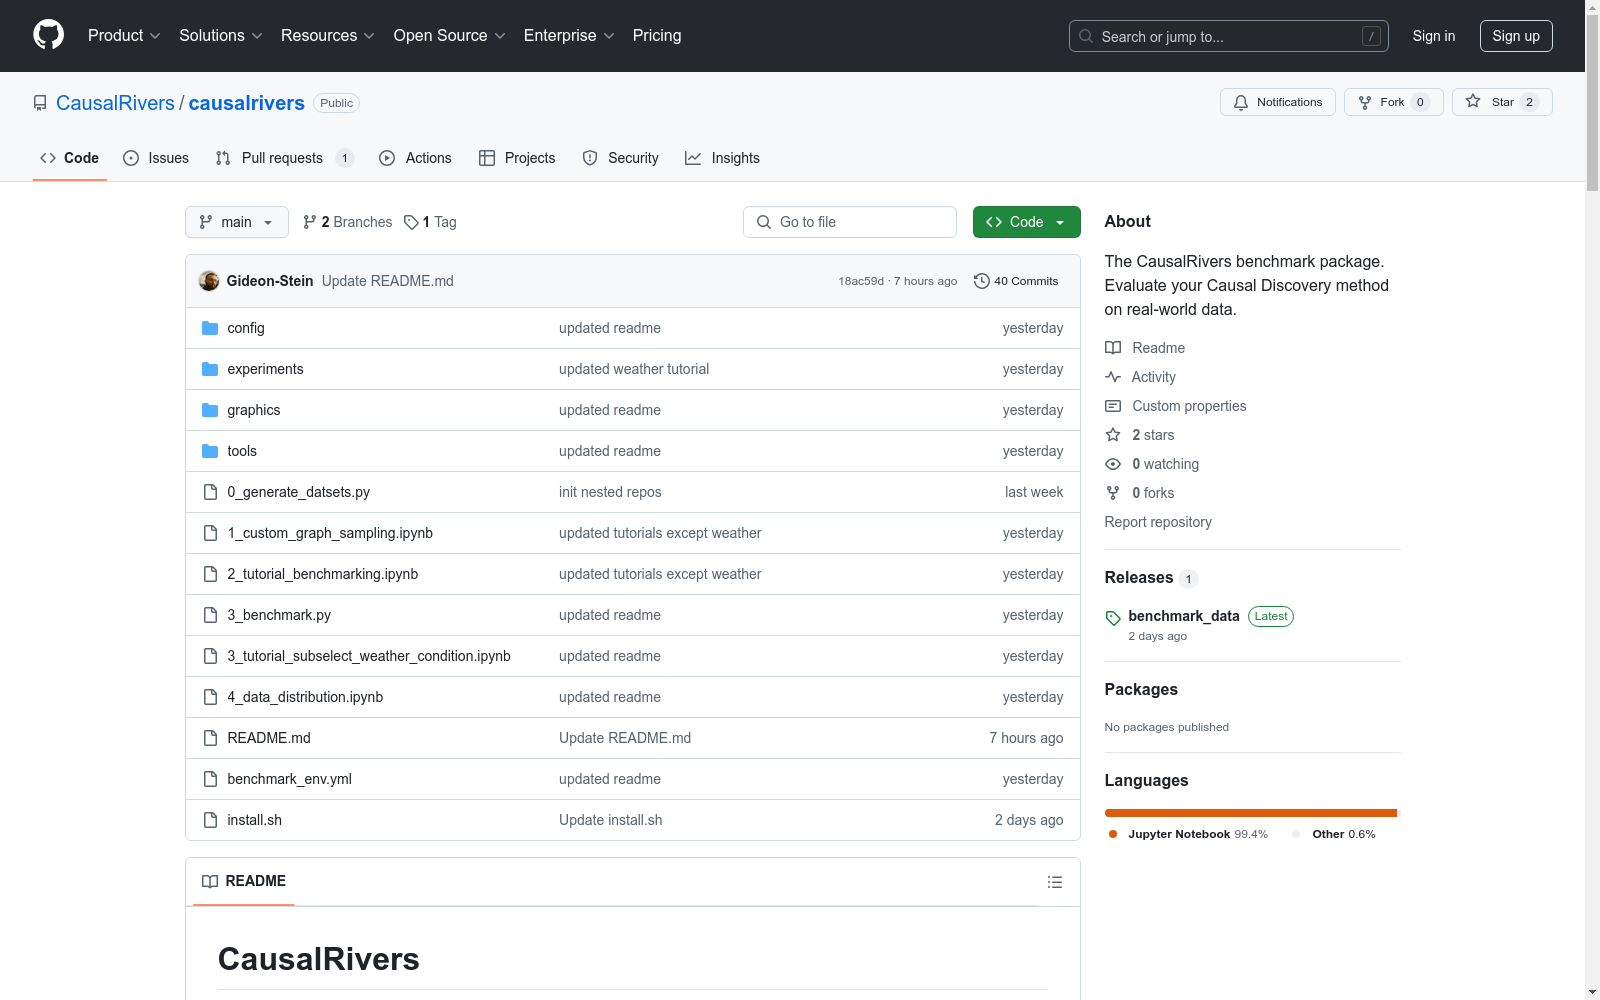Expand the Solutions menu
The width and height of the screenshot is (1600, 1000).
[221, 36]
